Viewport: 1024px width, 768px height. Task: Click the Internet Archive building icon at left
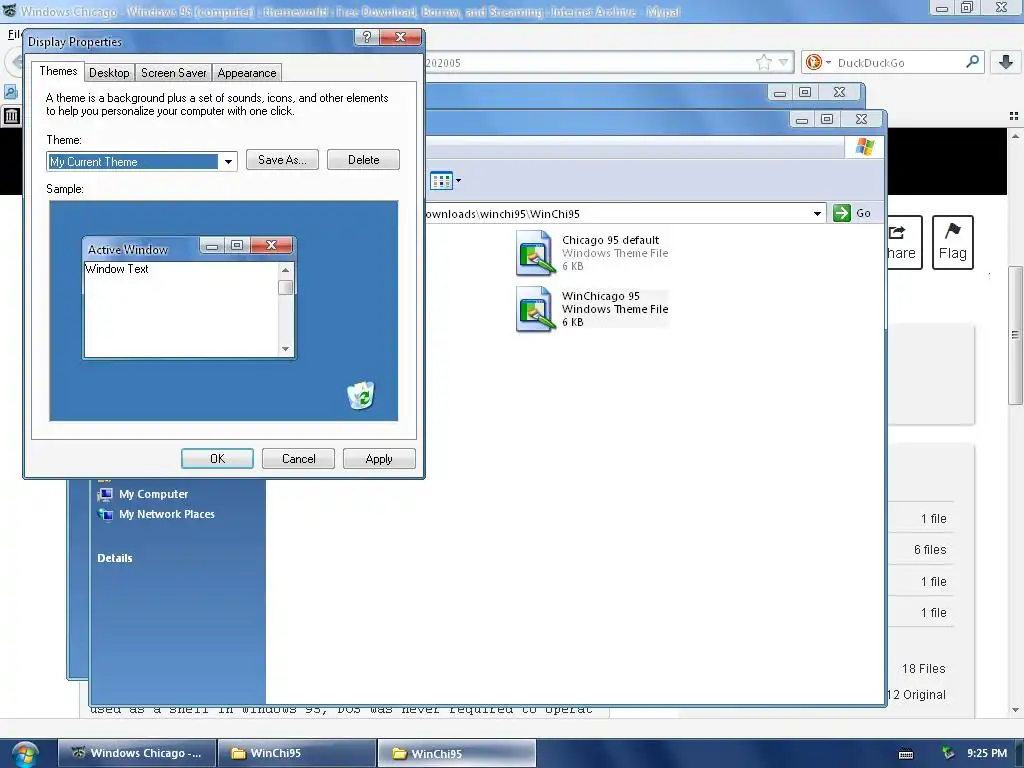pyautogui.click(x=12, y=116)
